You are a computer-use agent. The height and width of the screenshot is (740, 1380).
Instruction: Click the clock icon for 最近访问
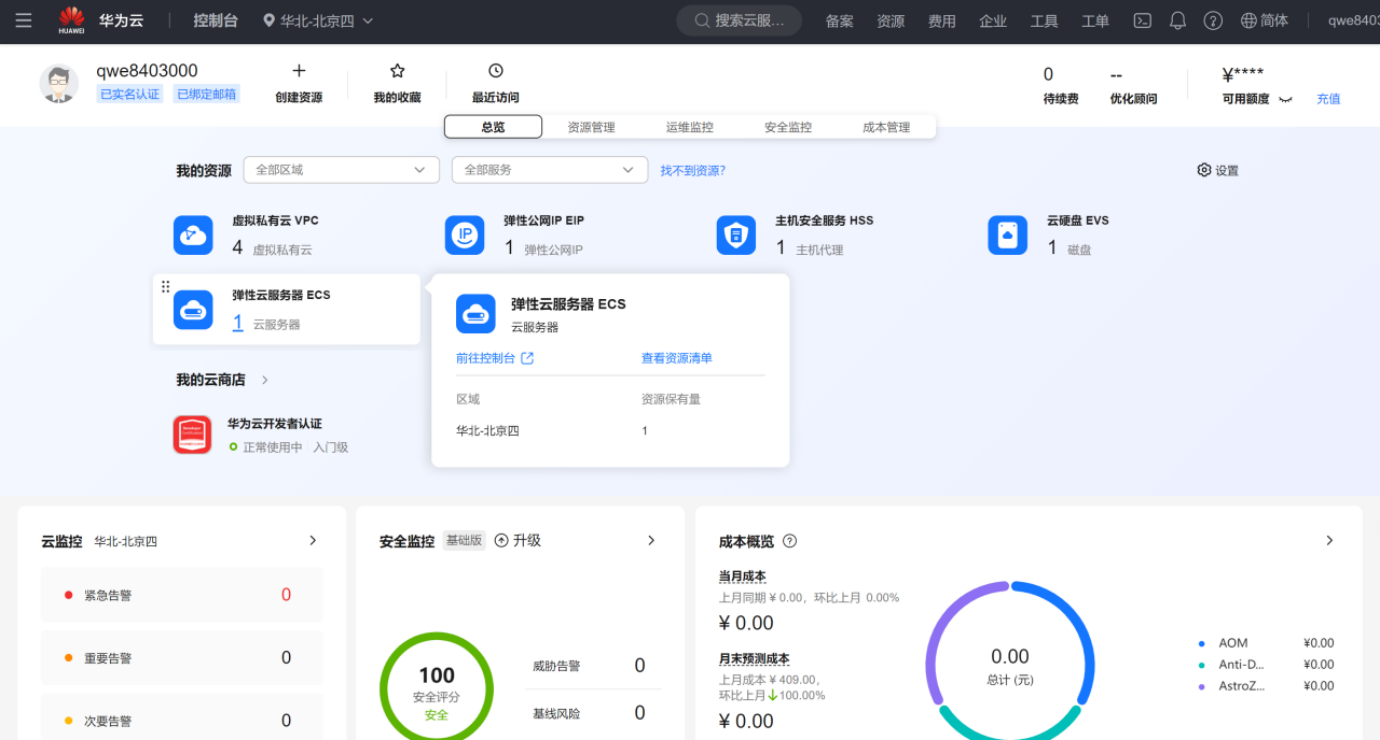[x=496, y=71]
